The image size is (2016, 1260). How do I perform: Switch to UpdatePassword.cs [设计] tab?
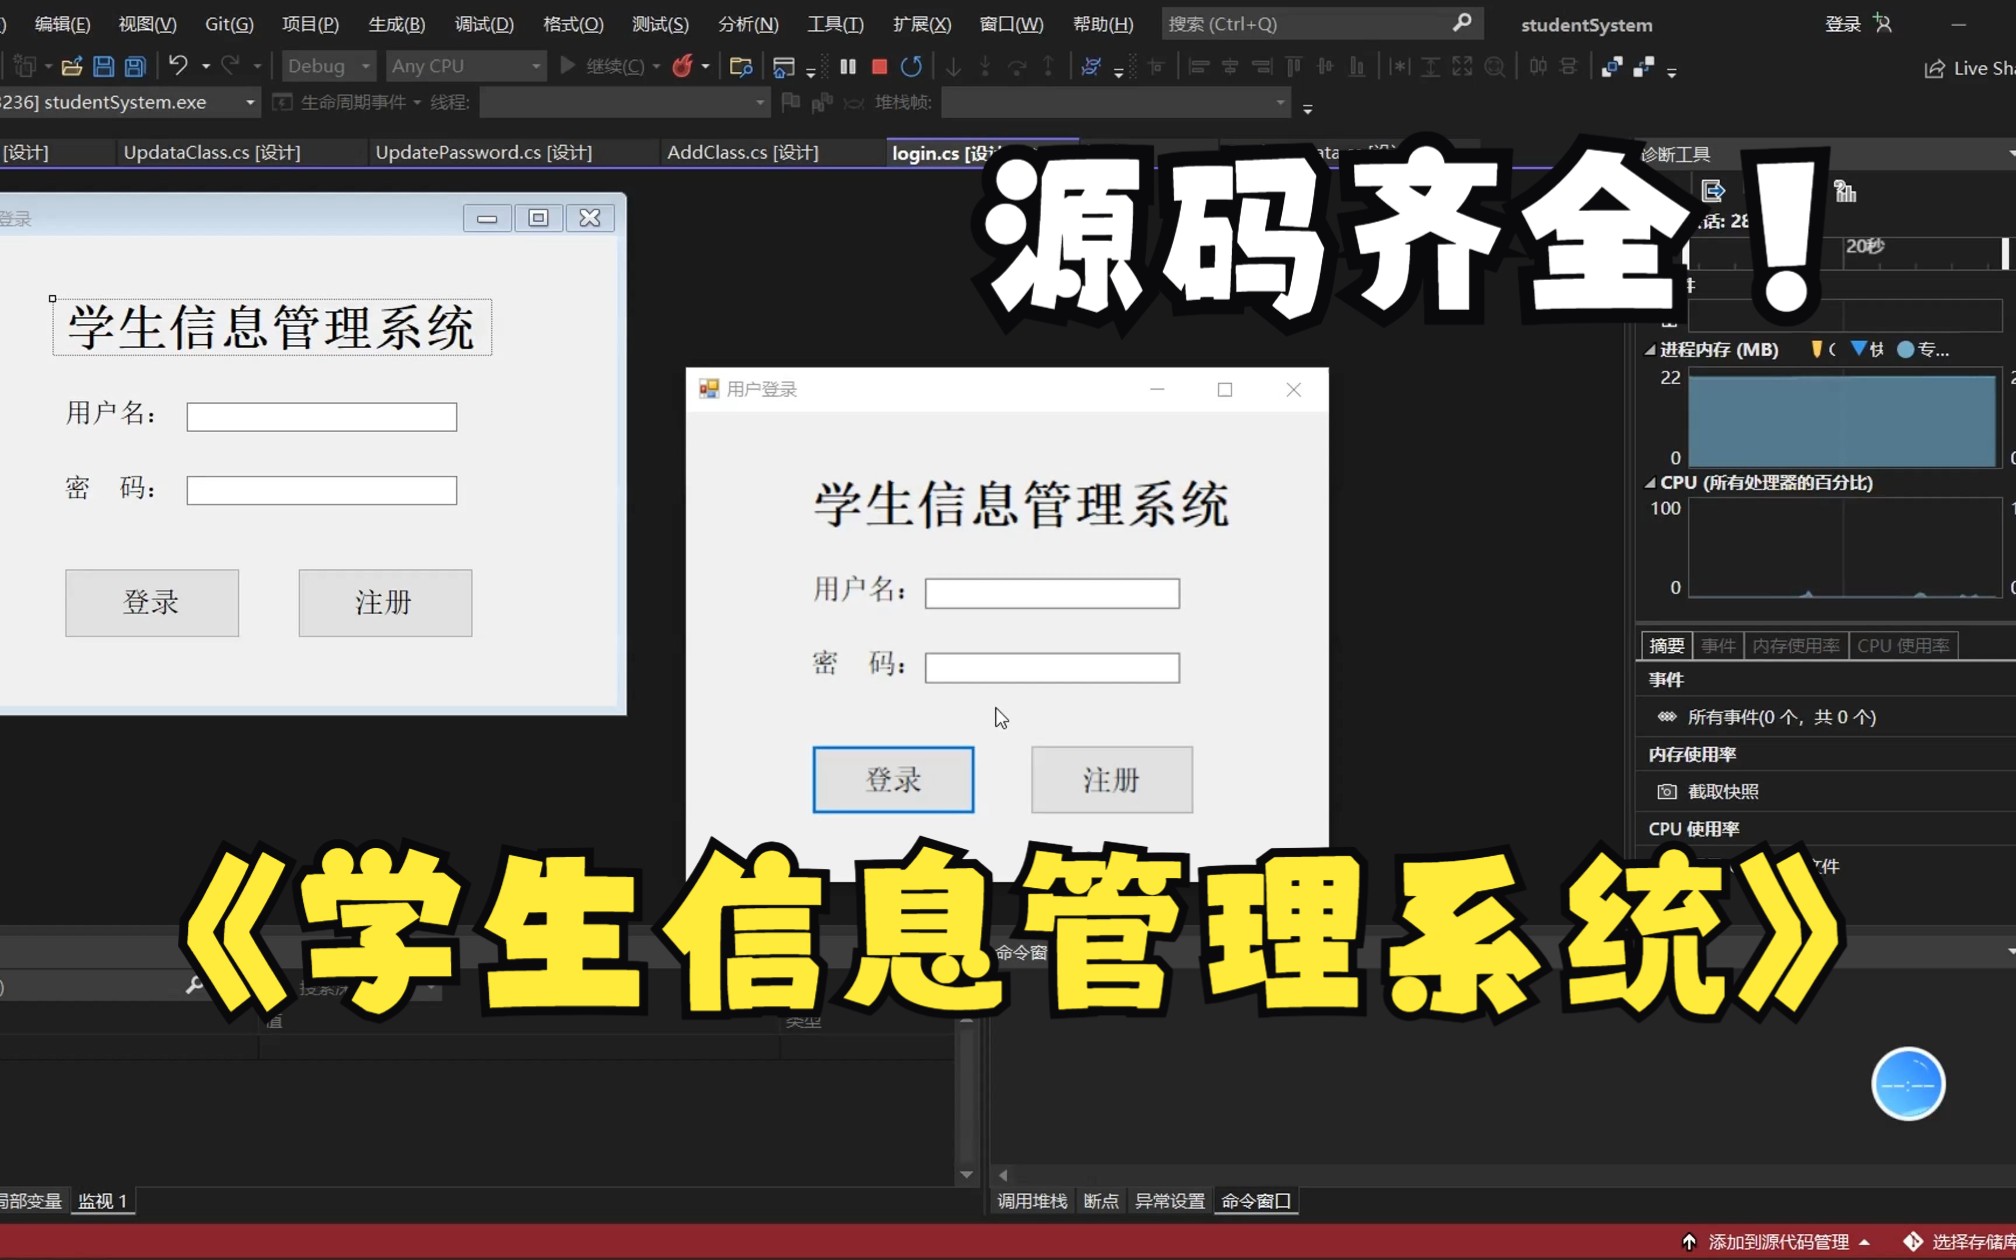[484, 152]
